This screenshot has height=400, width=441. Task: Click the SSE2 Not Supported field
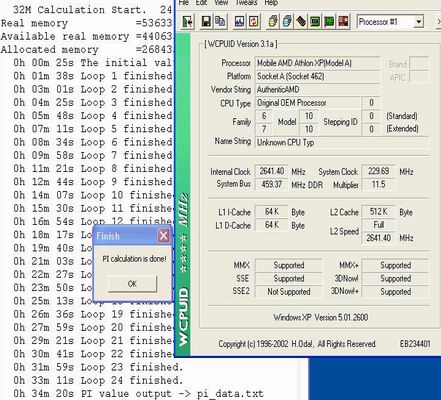point(289,292)
